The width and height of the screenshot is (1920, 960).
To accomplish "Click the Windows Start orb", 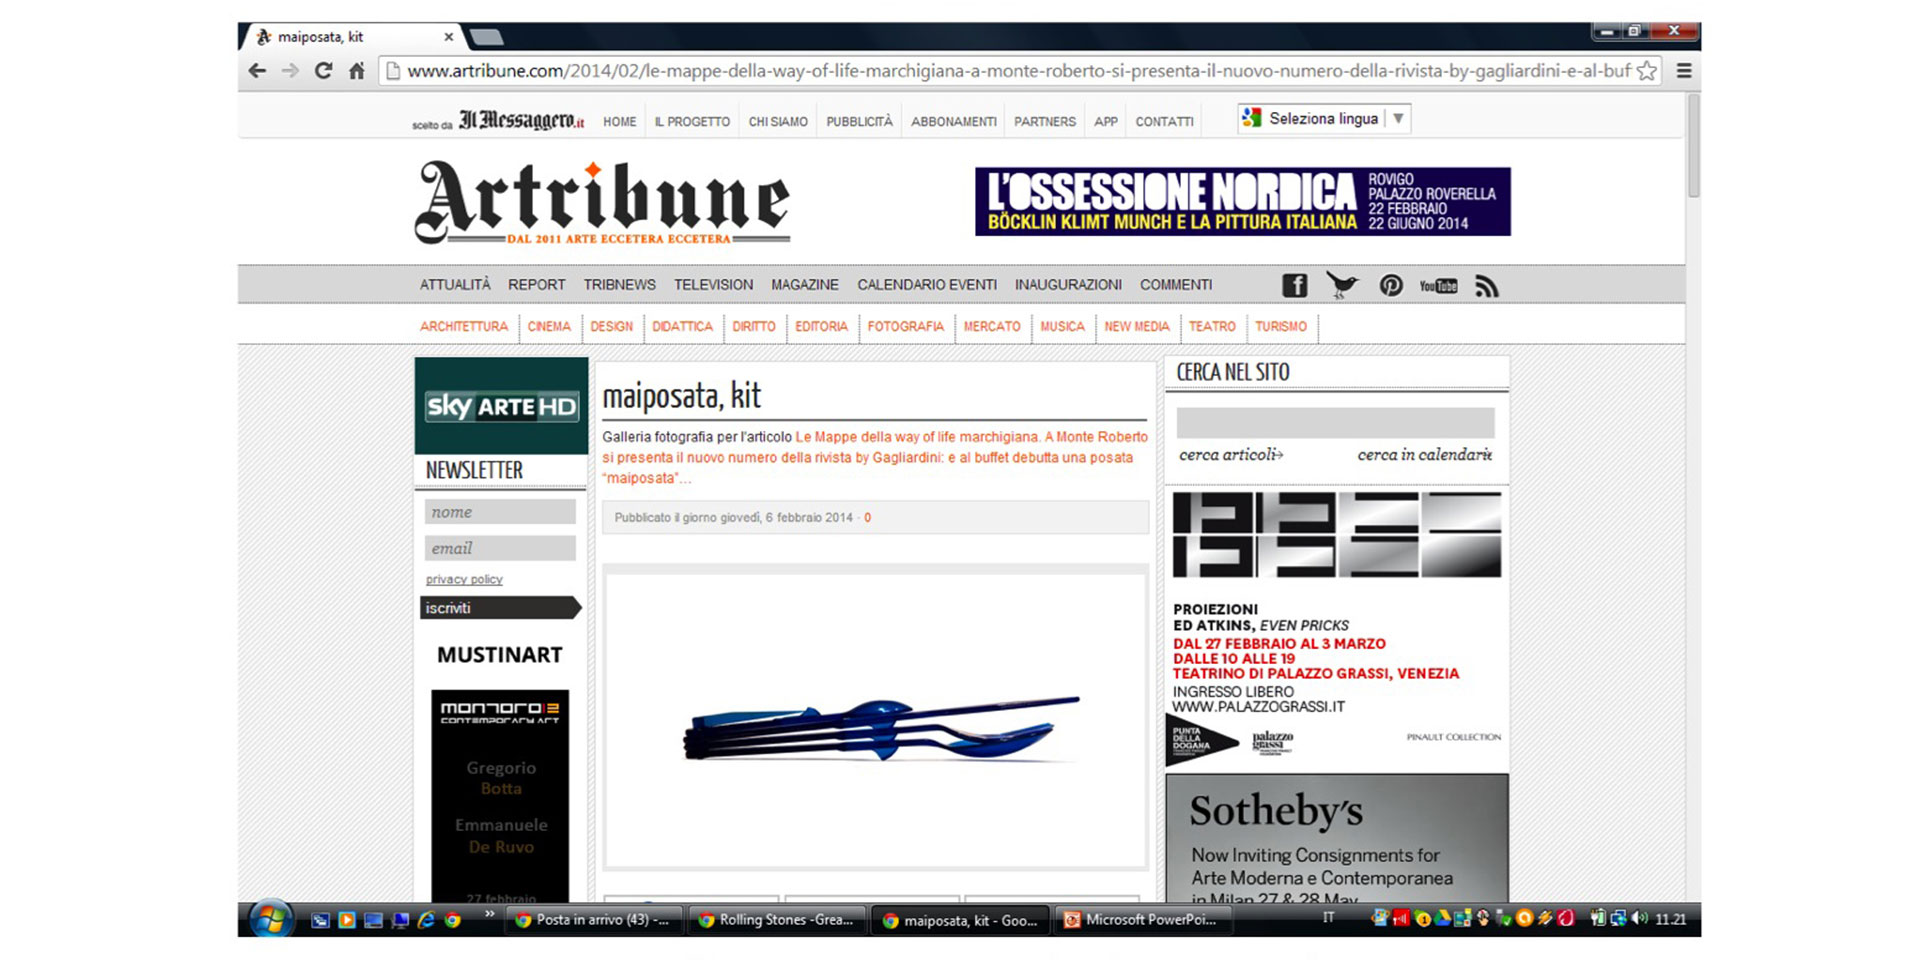I will [271, 919].
